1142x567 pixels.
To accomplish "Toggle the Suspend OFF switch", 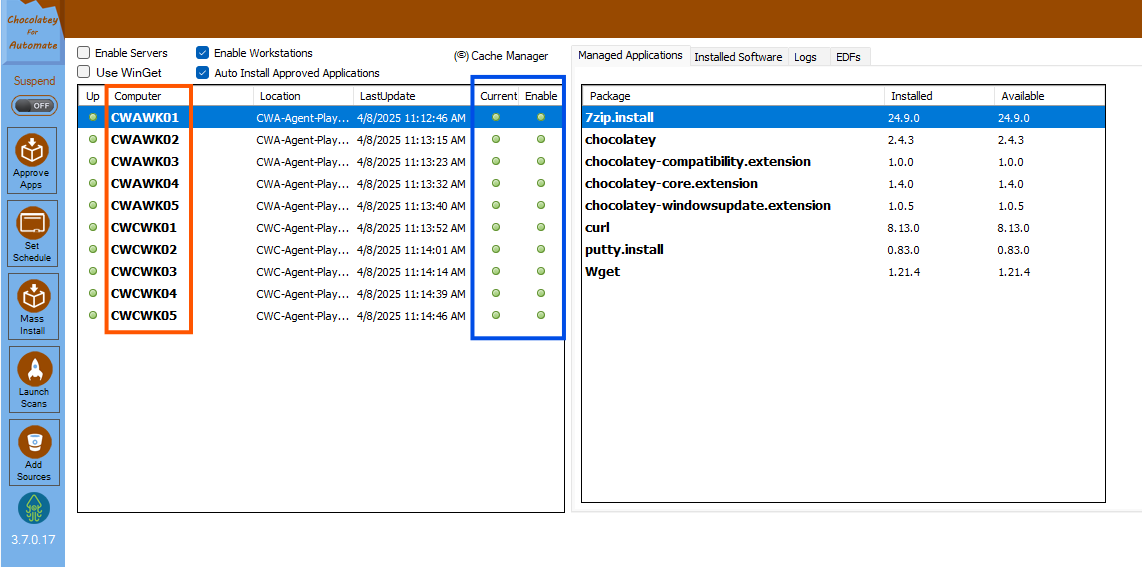I will pyautogui.click(x=34, y=105).
